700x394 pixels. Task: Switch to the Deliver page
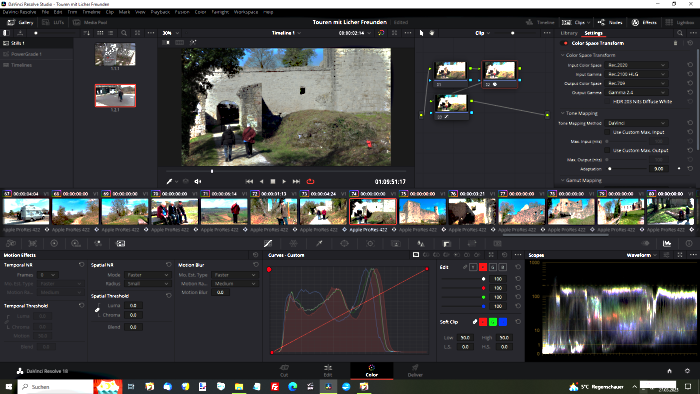415,370
